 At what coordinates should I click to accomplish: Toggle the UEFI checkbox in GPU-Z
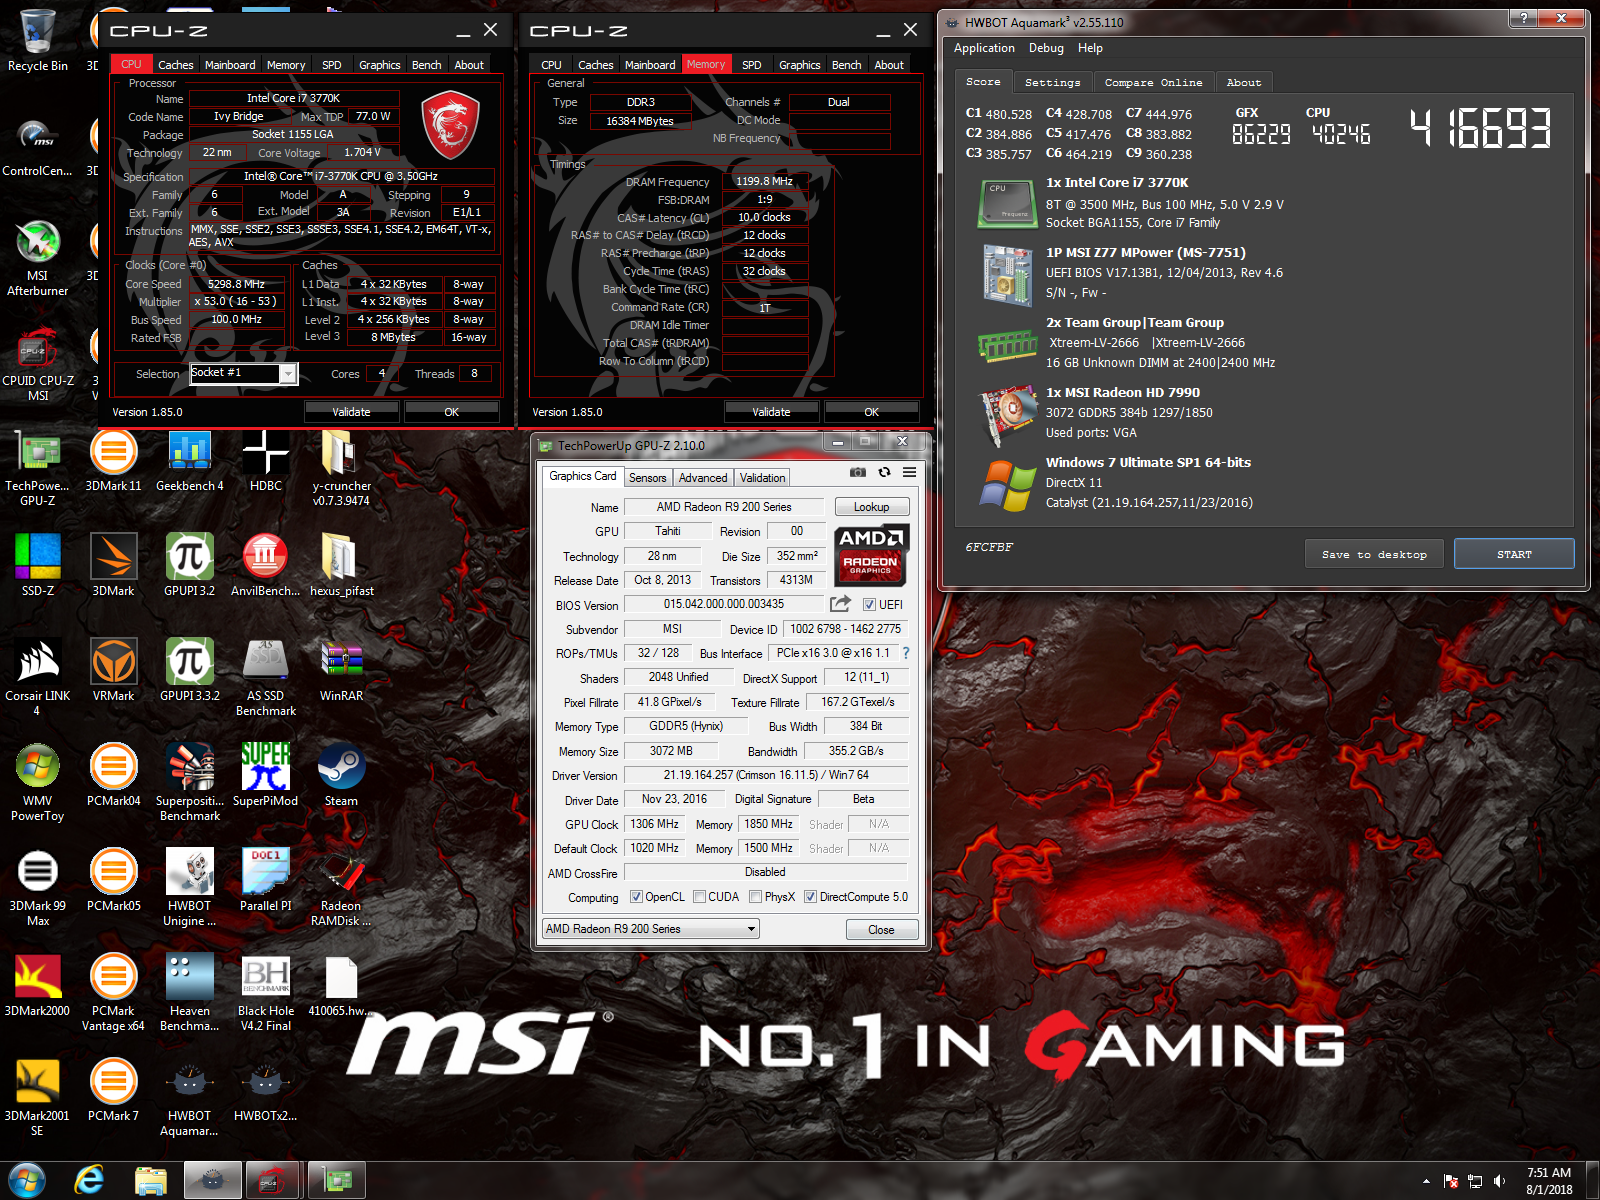pos(869,605)
